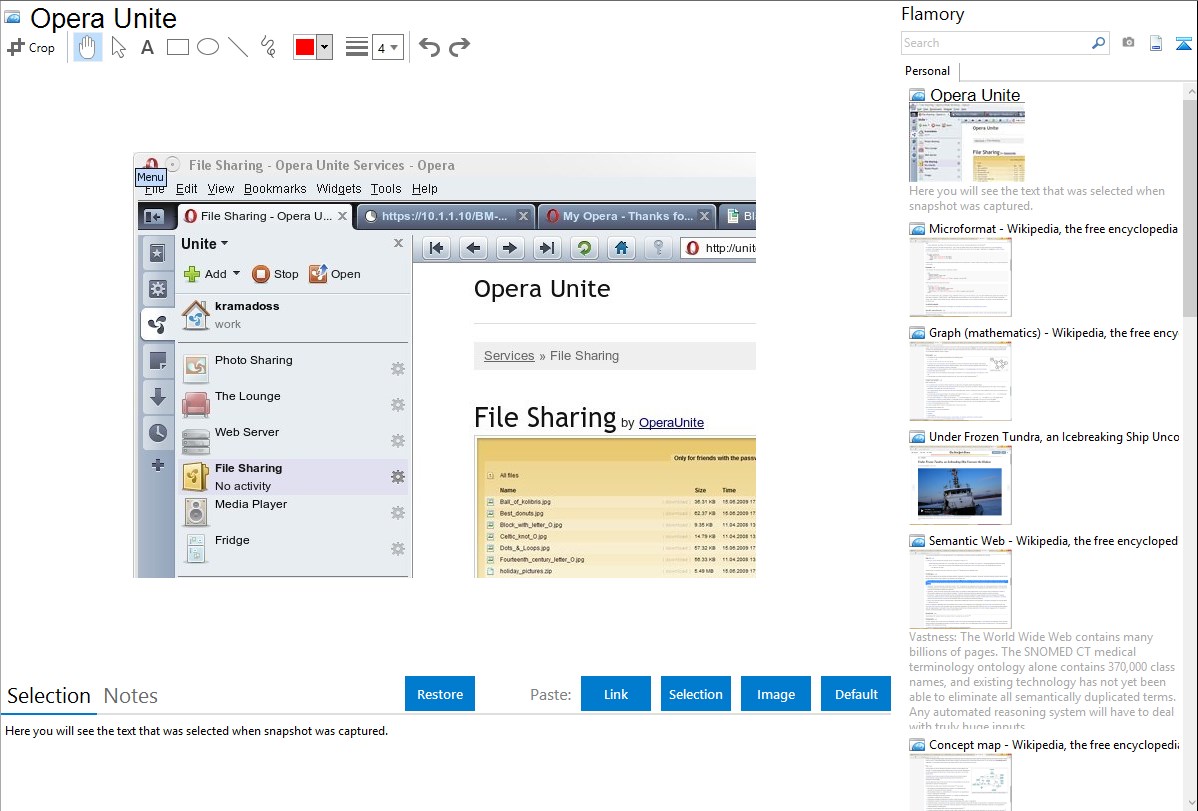The width and height of the screenshot is (1198, 811).
Task: Click Photo Sharing settings gear
Action: [398, 368]
